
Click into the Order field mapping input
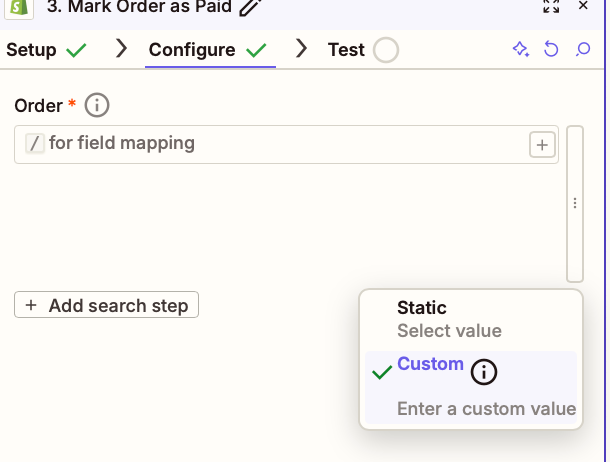(280, 144)
